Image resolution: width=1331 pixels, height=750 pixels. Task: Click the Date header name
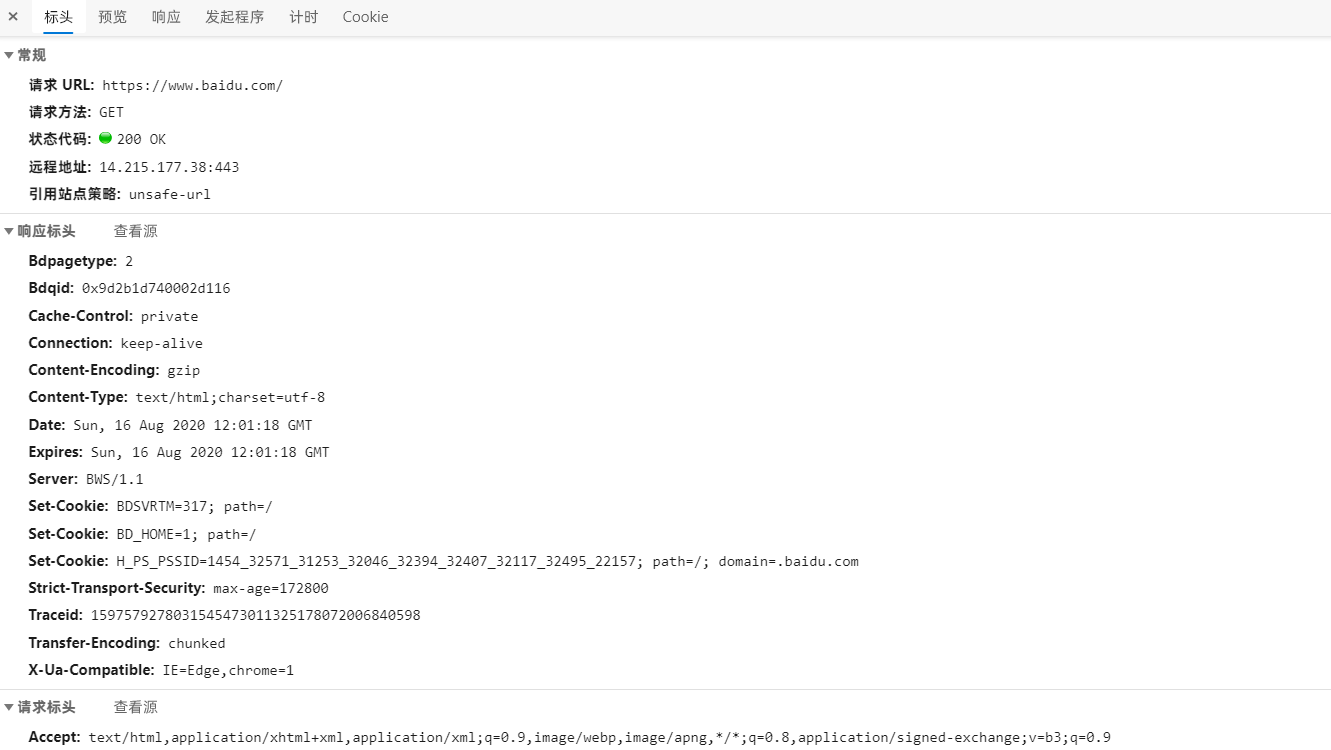click(x=46, y=425)
